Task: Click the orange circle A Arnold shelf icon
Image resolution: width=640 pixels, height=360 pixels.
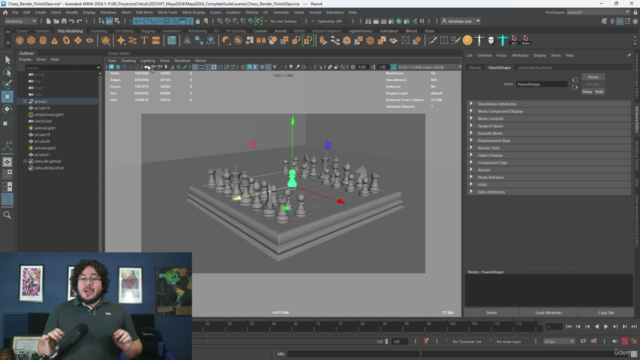Action: click(x=468, y=40)
